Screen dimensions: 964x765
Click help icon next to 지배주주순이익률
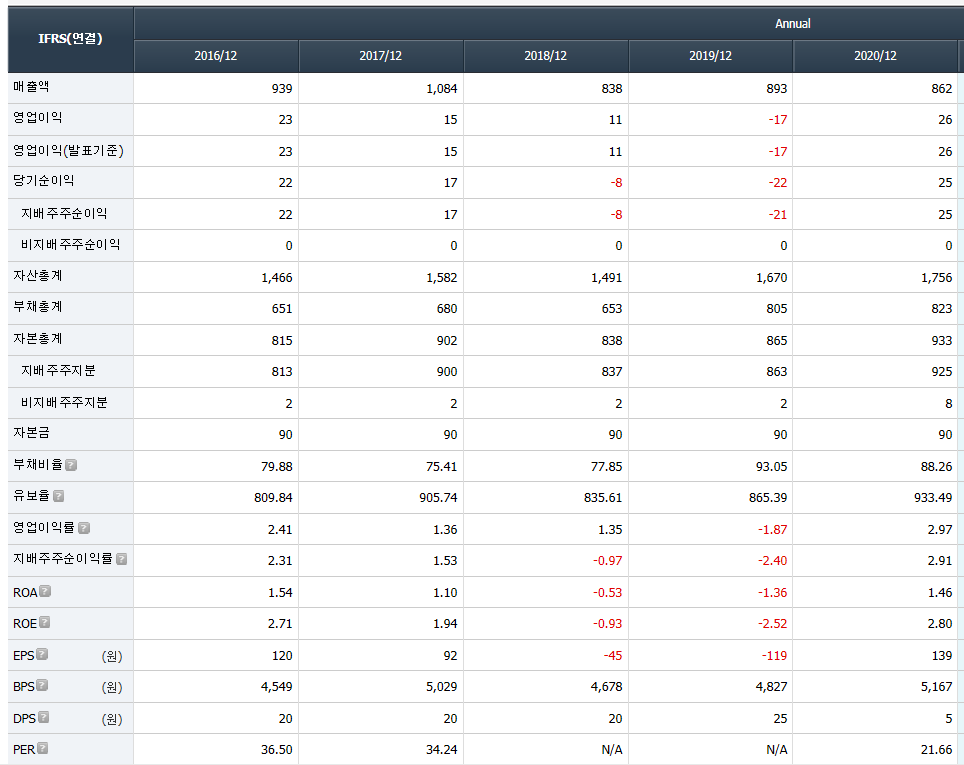pos(122,559)
